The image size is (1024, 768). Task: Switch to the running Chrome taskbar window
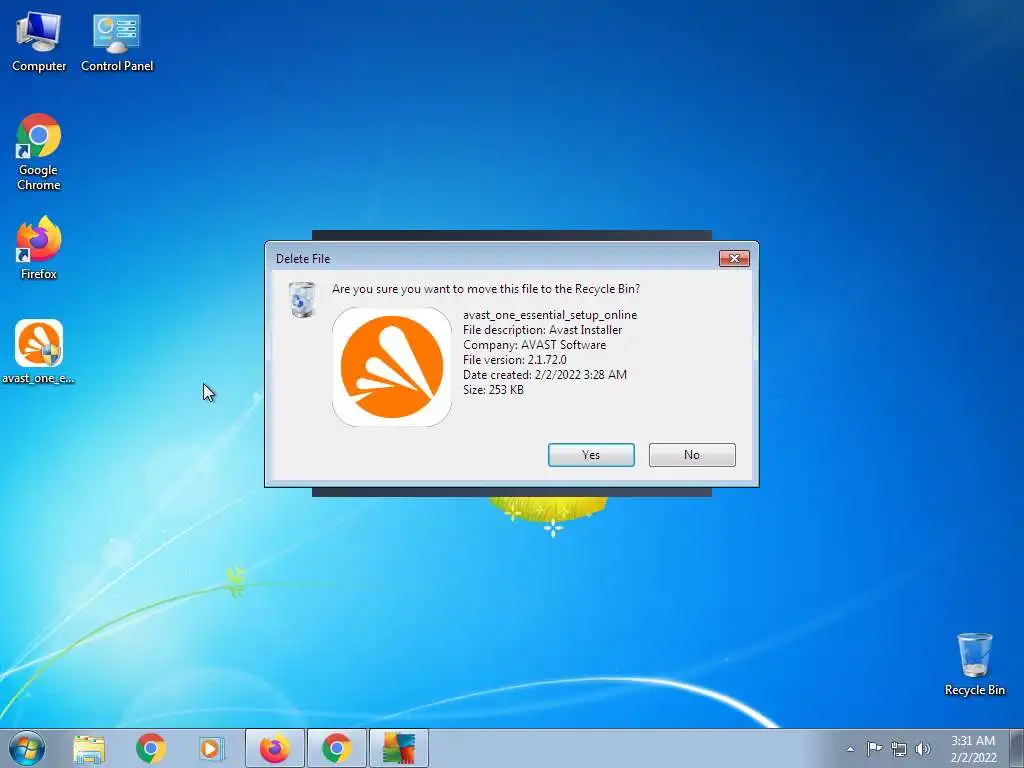(x=337, y=748)
